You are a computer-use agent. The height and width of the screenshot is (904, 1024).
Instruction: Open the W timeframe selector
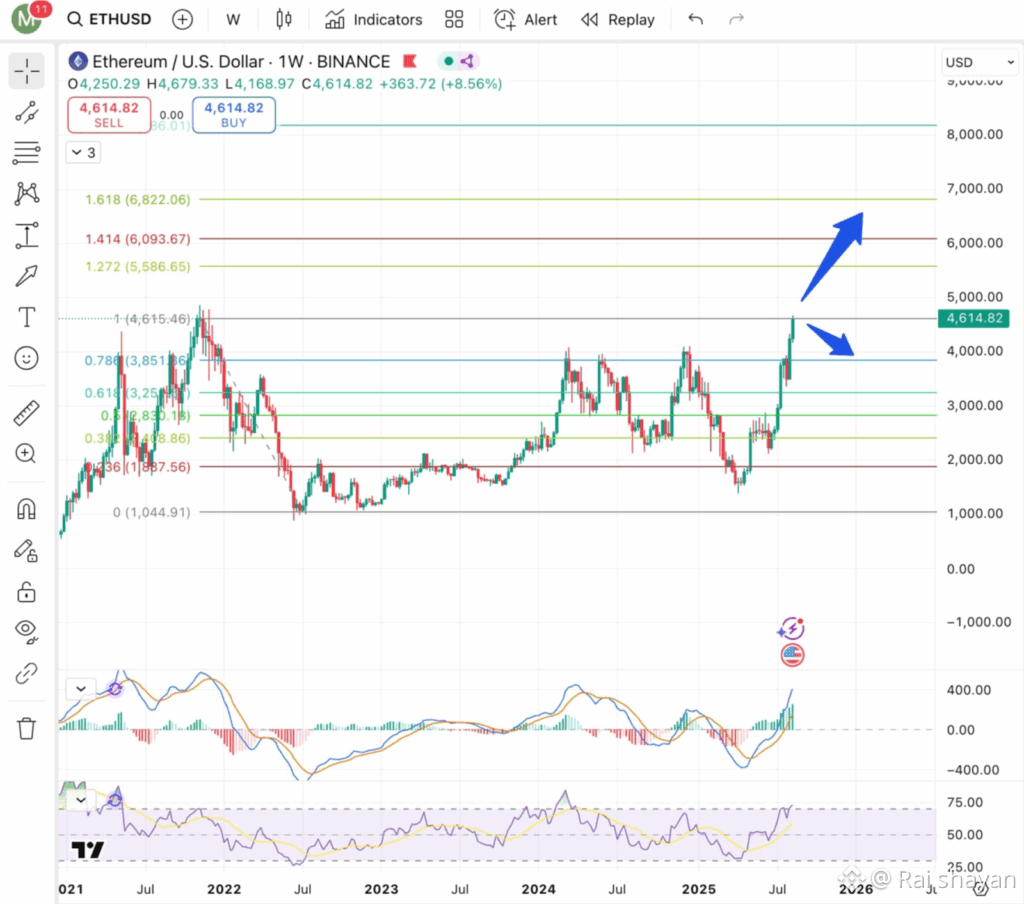(232, 20)
